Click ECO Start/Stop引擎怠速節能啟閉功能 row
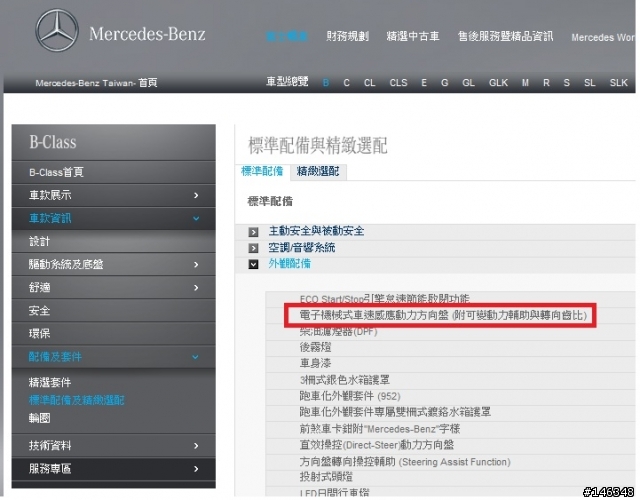Viewport: 640px width, 500px height. pyautogui.click(x=450, y=299)
